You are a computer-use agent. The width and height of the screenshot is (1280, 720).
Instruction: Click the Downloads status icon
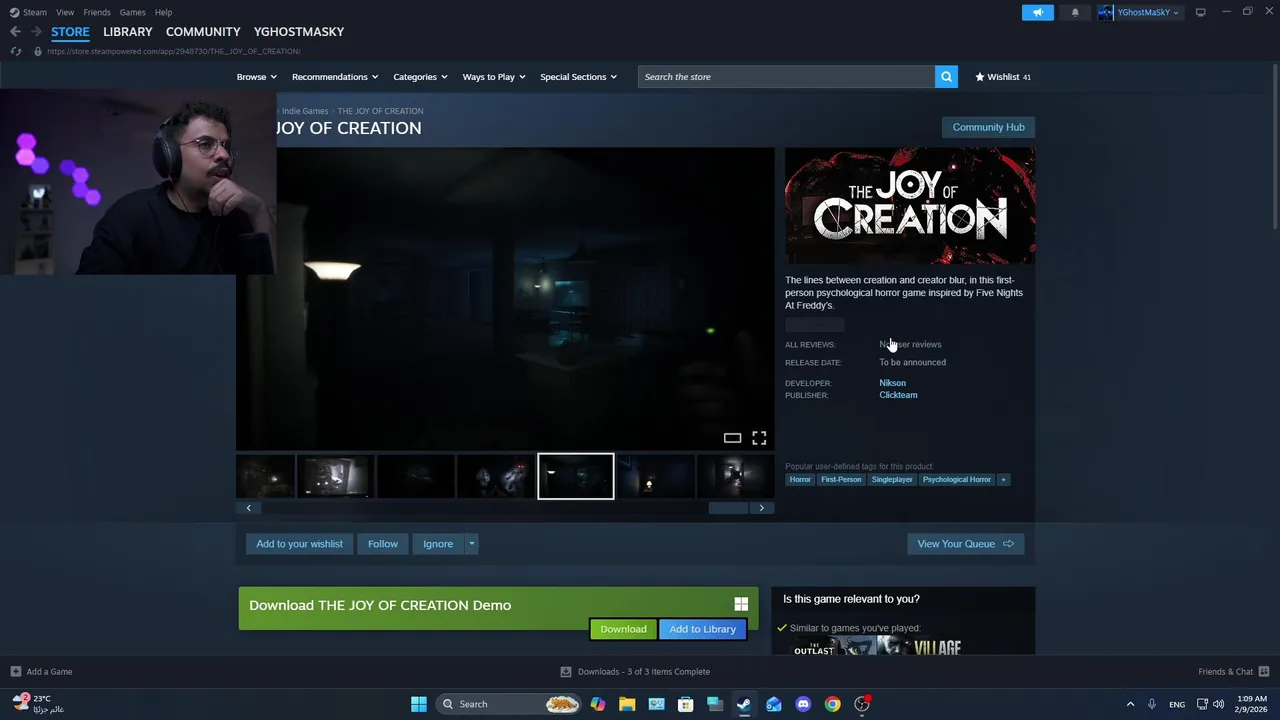(x=566, y=671)
